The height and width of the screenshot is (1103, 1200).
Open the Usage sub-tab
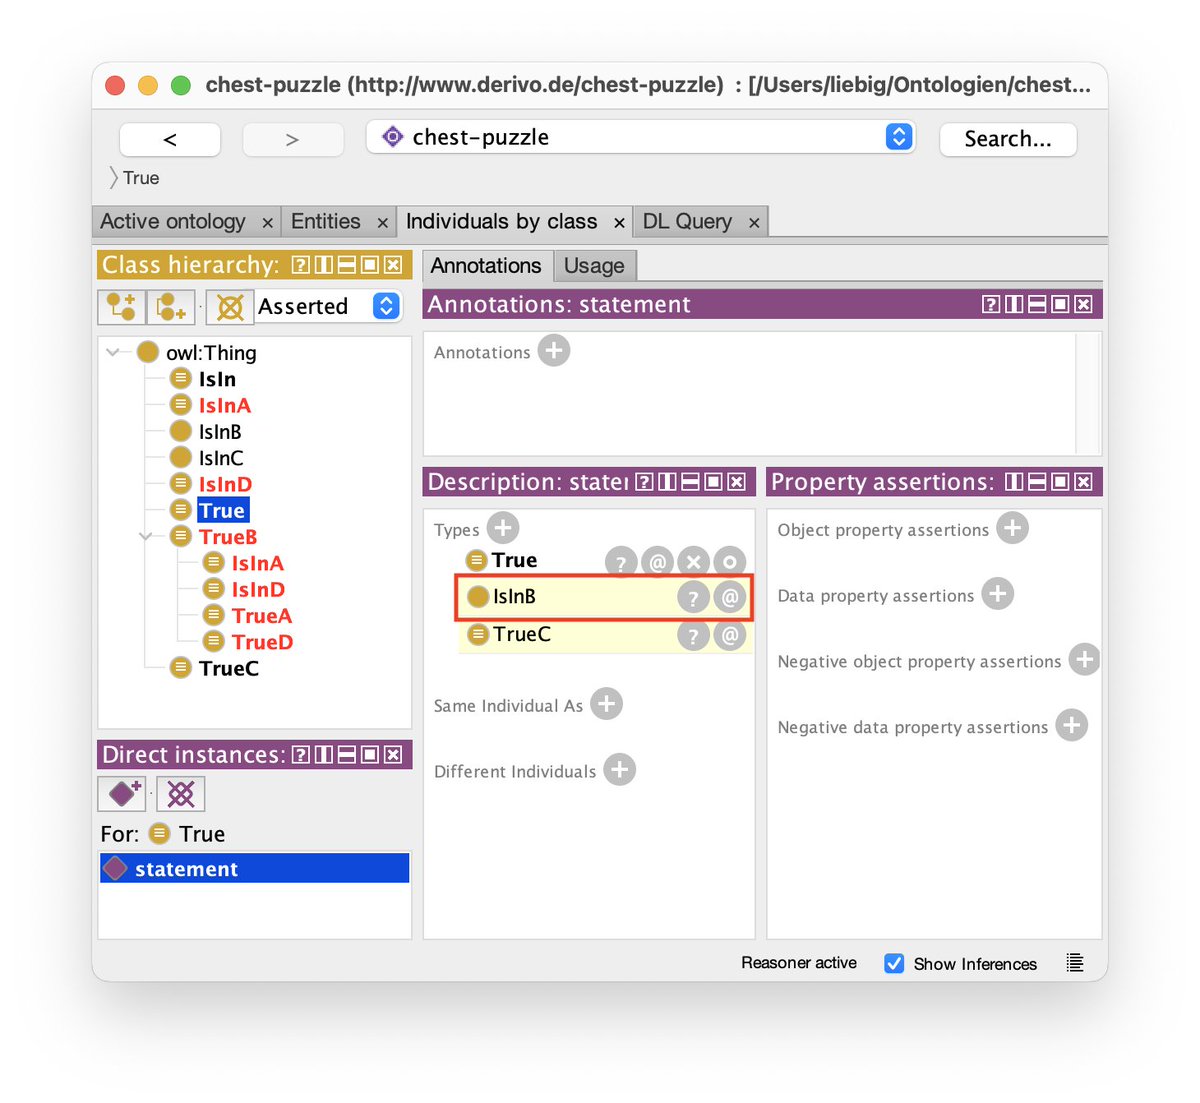594,266
